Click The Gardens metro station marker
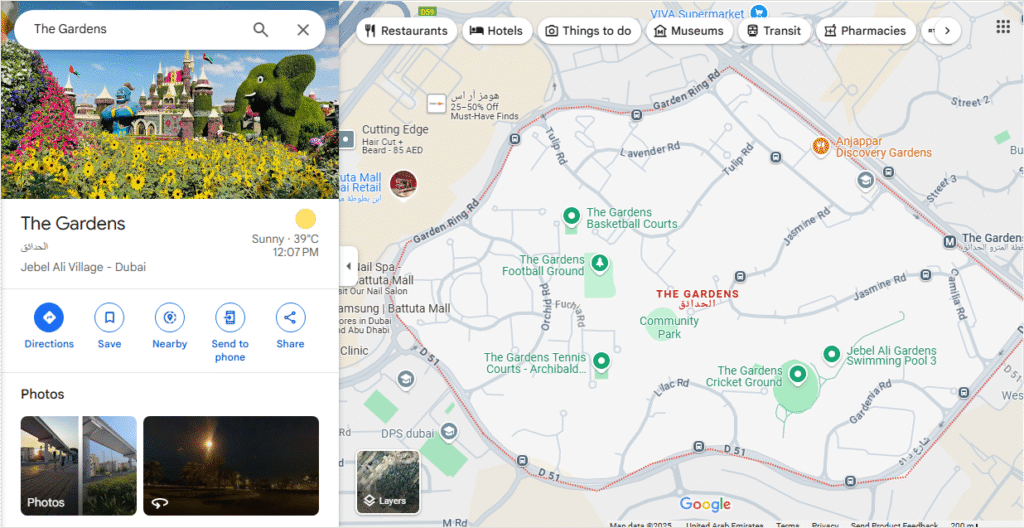 coord(950,242)
